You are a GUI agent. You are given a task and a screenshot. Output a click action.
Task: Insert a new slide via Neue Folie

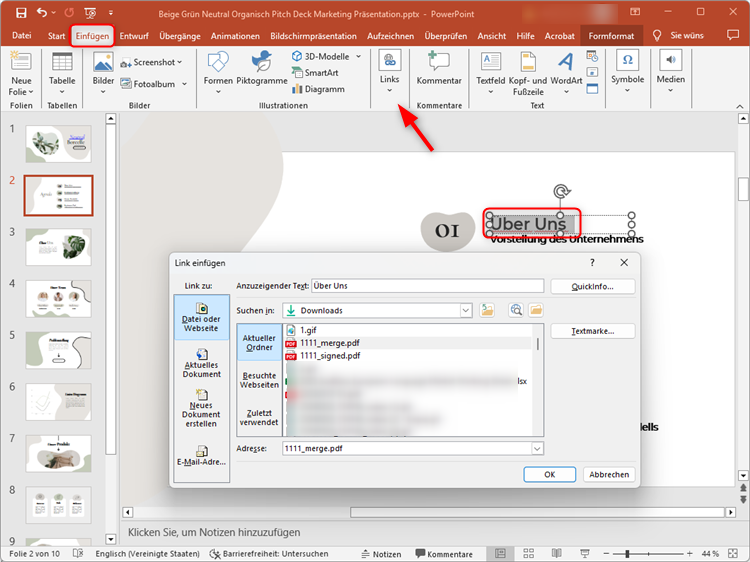coord(21,74)
